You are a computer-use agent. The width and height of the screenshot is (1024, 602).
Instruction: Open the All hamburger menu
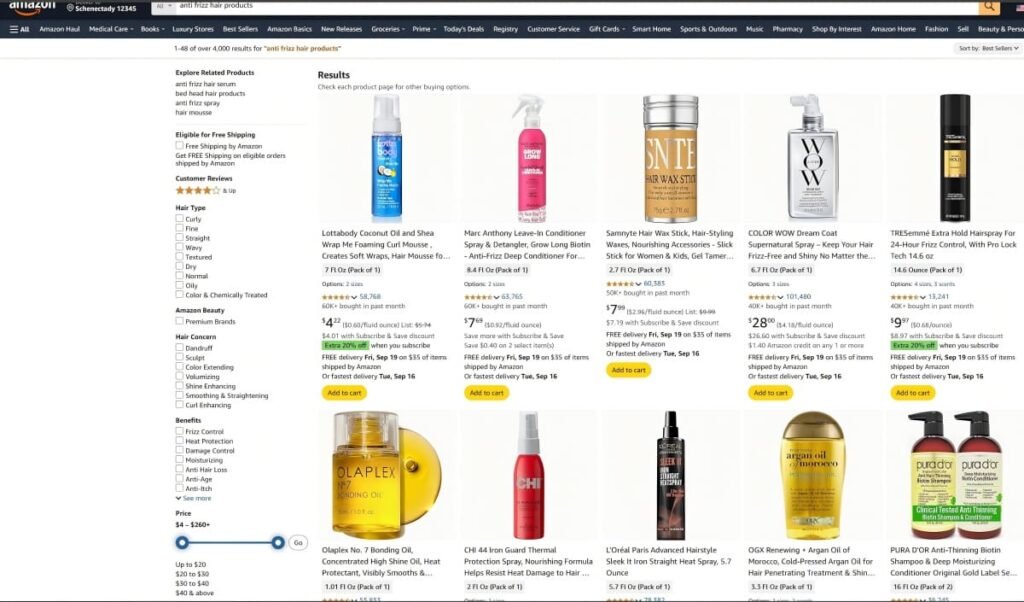click(x=19, y=29)
